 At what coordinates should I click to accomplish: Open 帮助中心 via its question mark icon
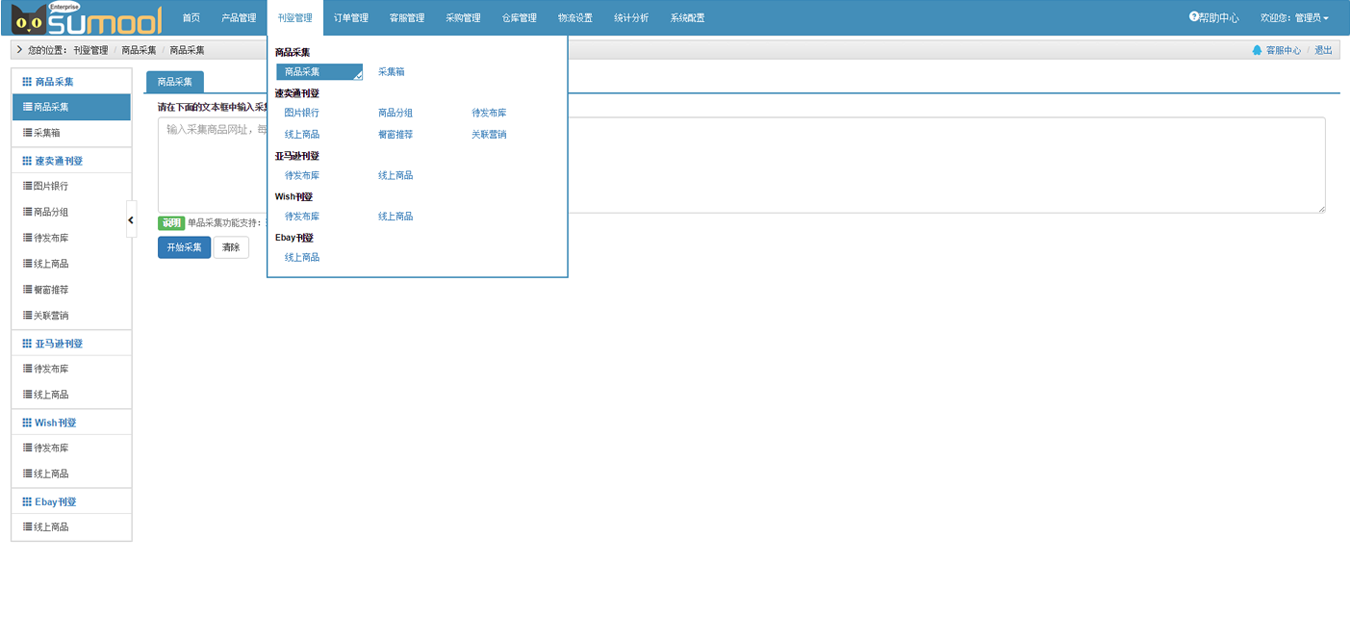pos(1194,17)
